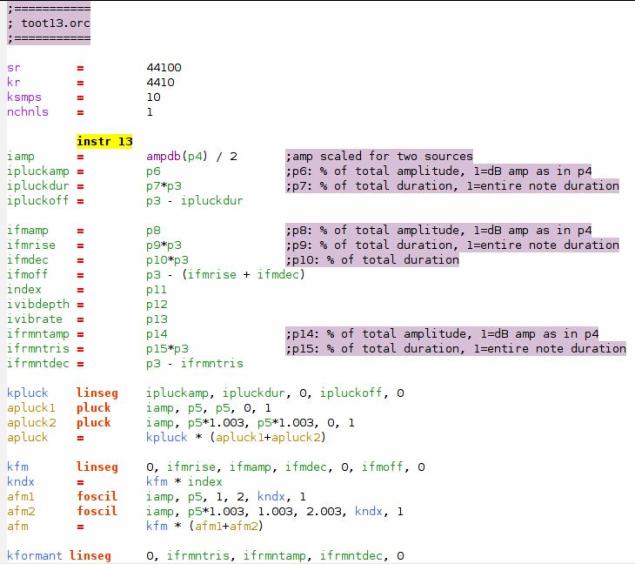Place cursor on variable 'ipluckamp'
The image size is (635, 564).
[x=38, y=171]
